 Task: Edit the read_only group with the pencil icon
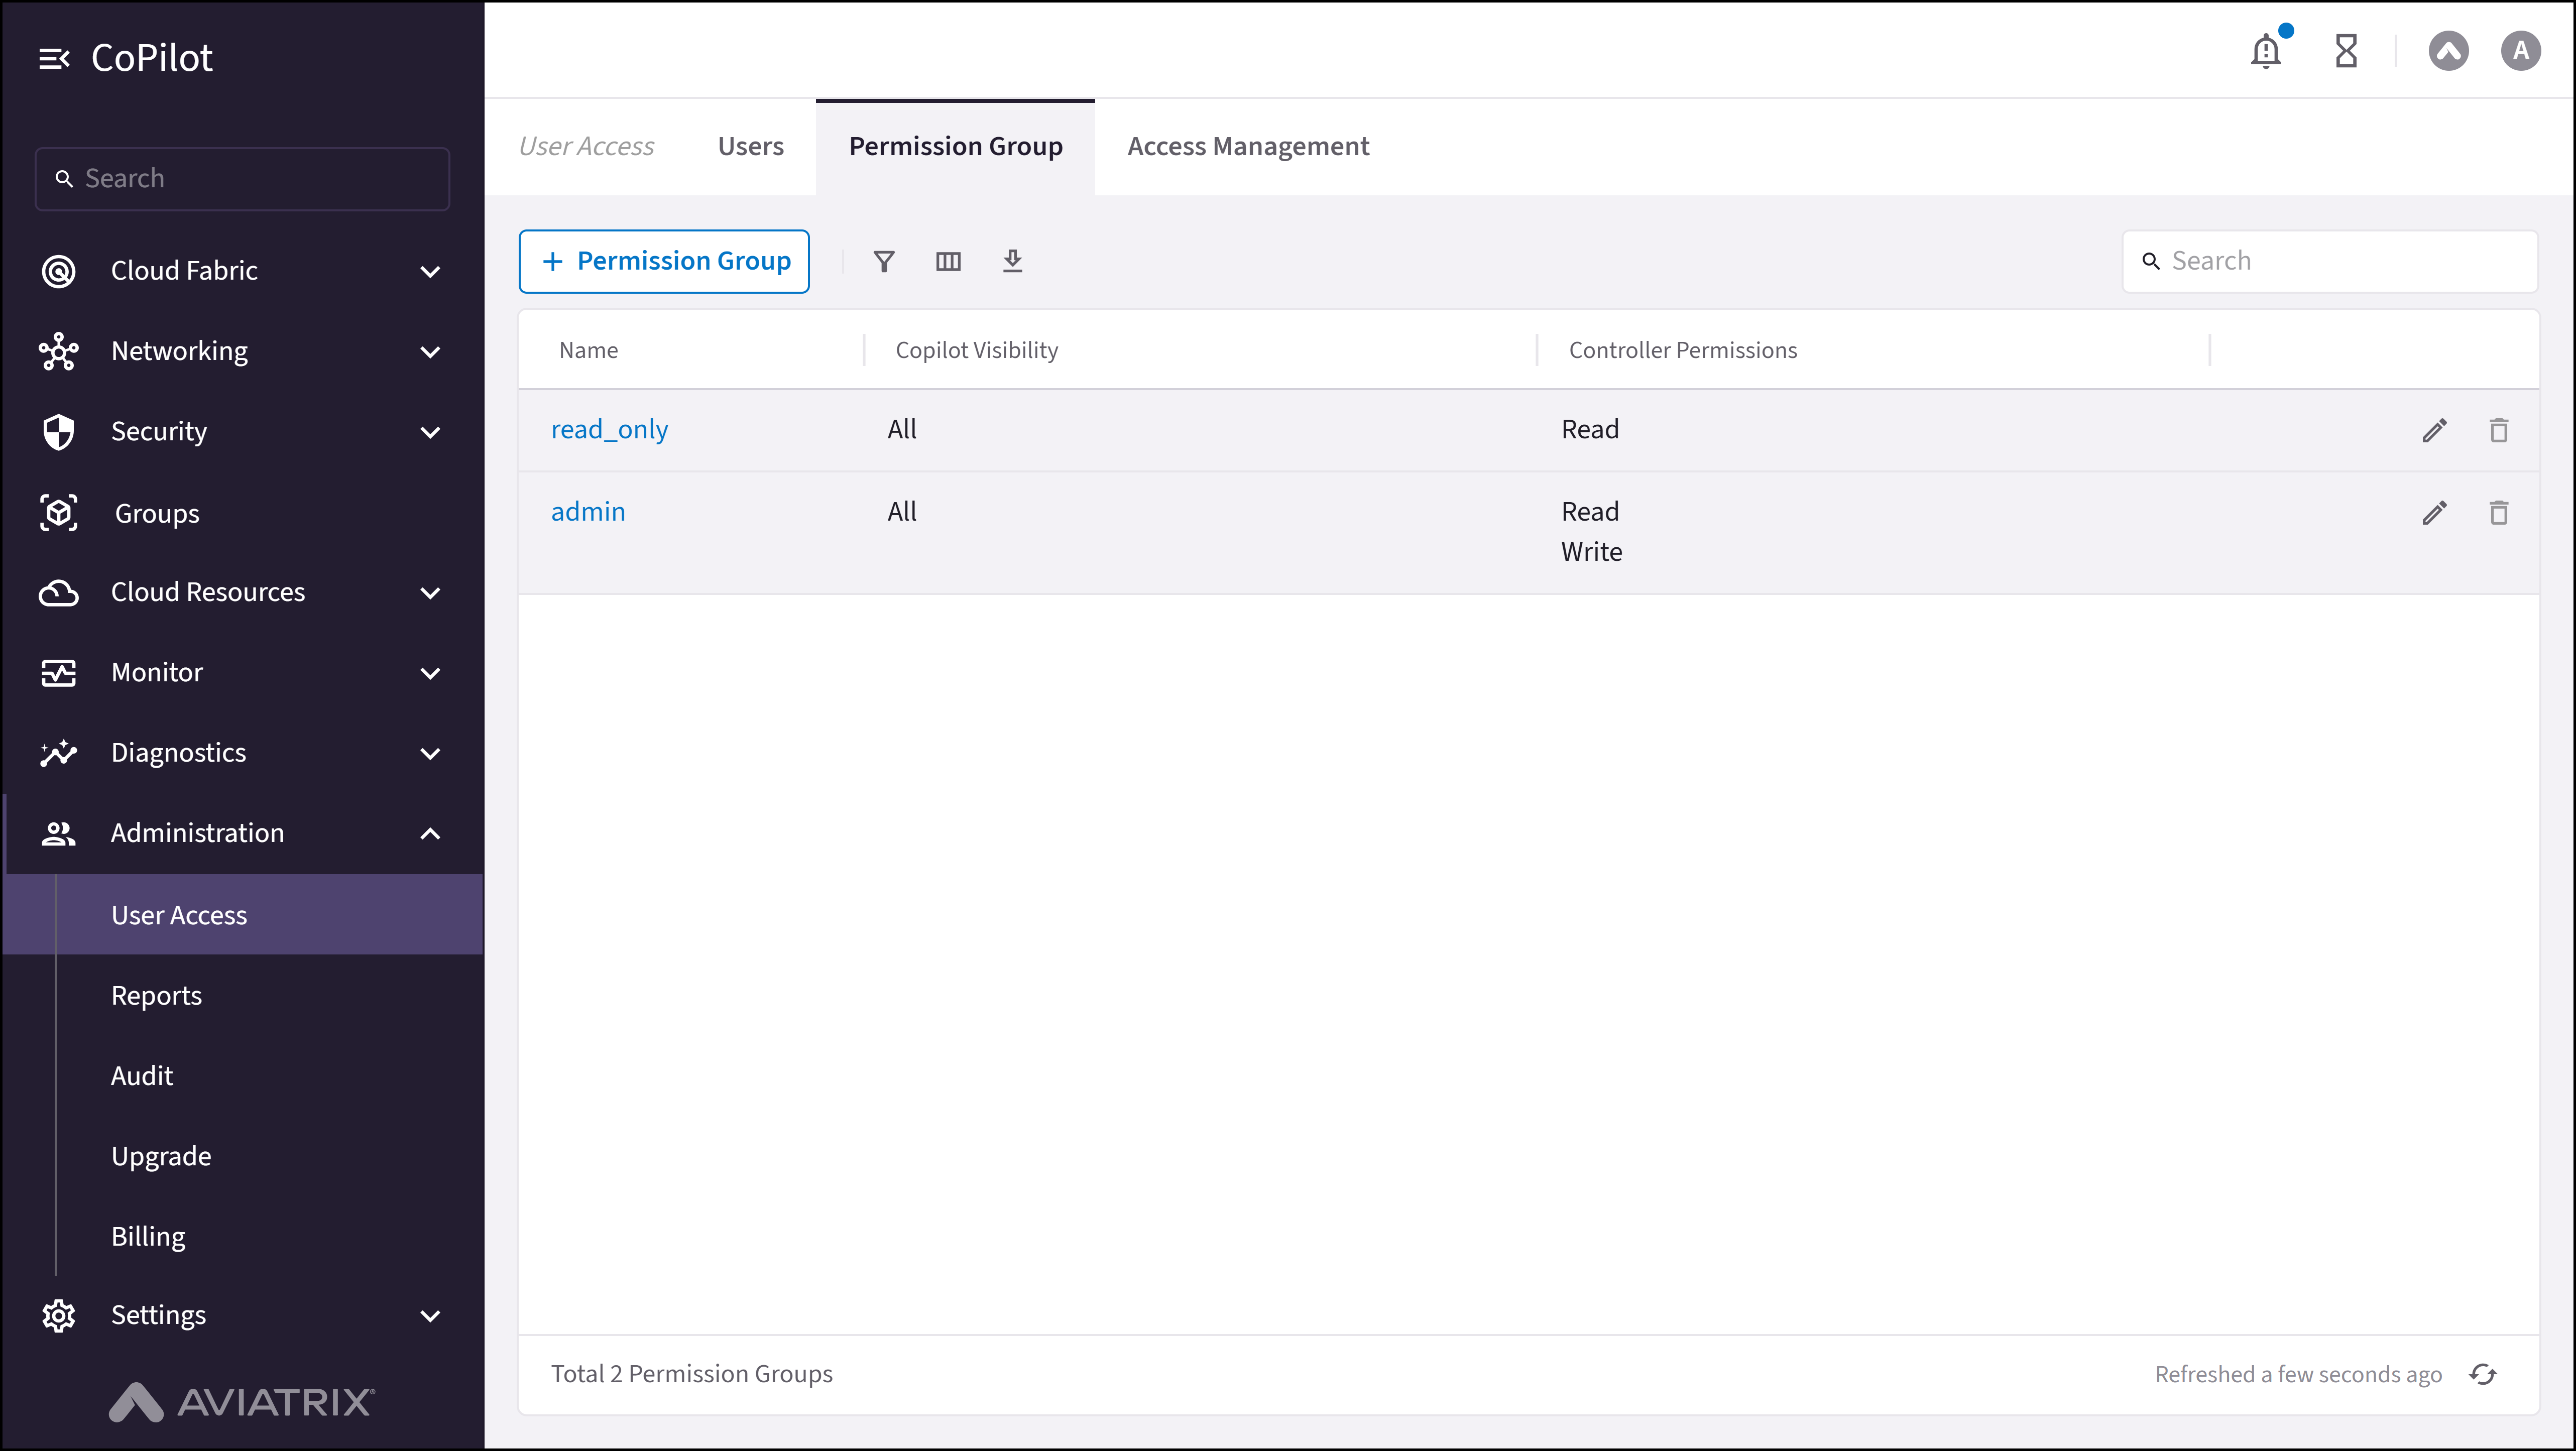coord(2435,429)
